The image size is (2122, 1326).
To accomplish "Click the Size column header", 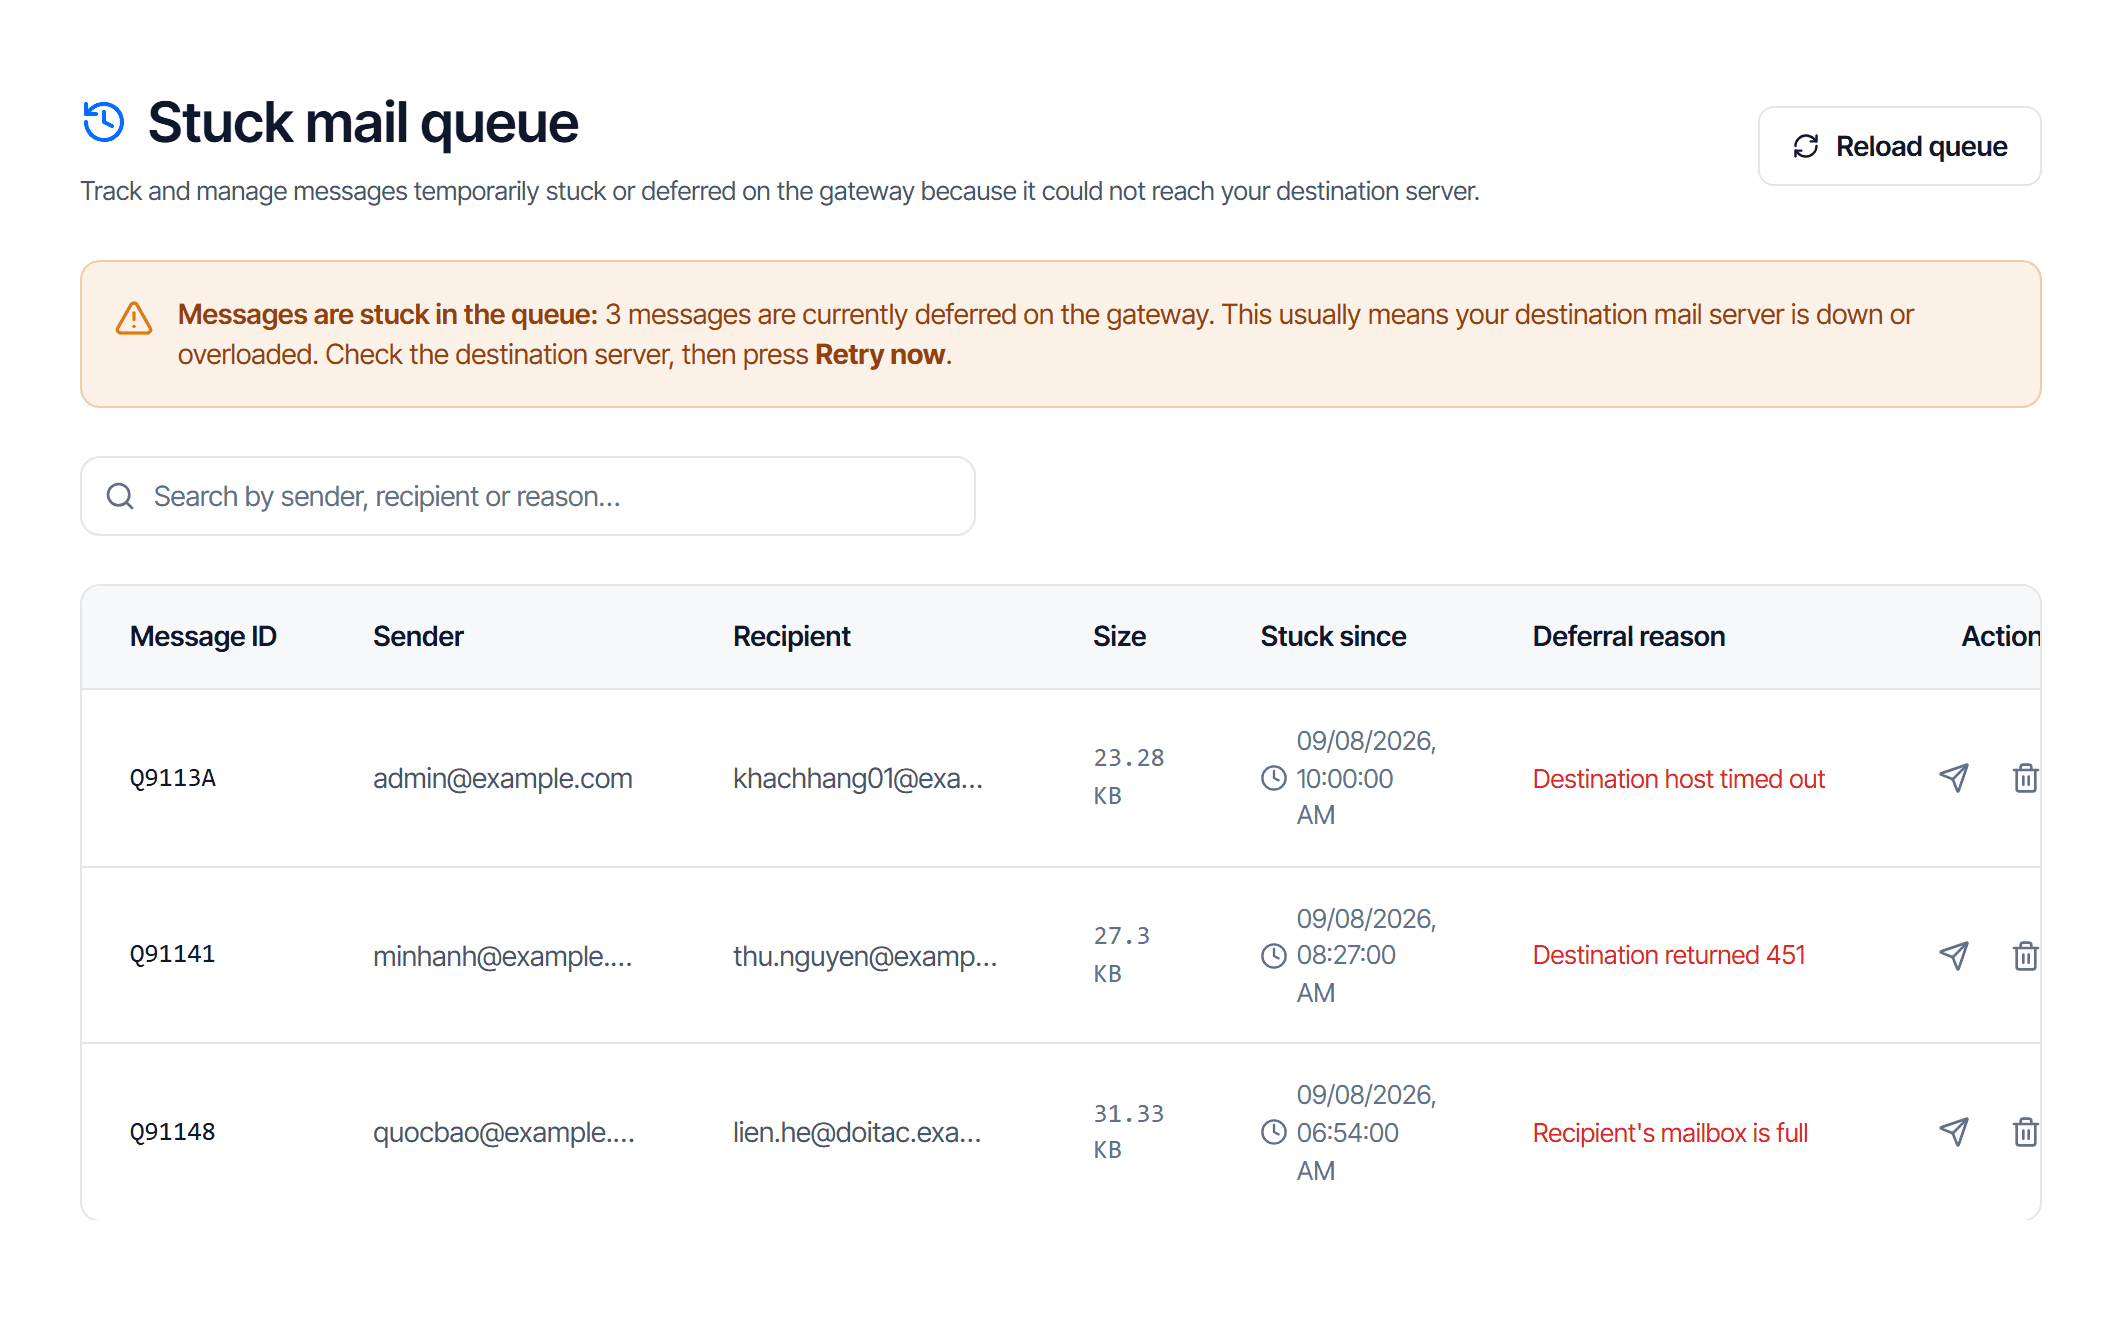I will click(1119, 636).
